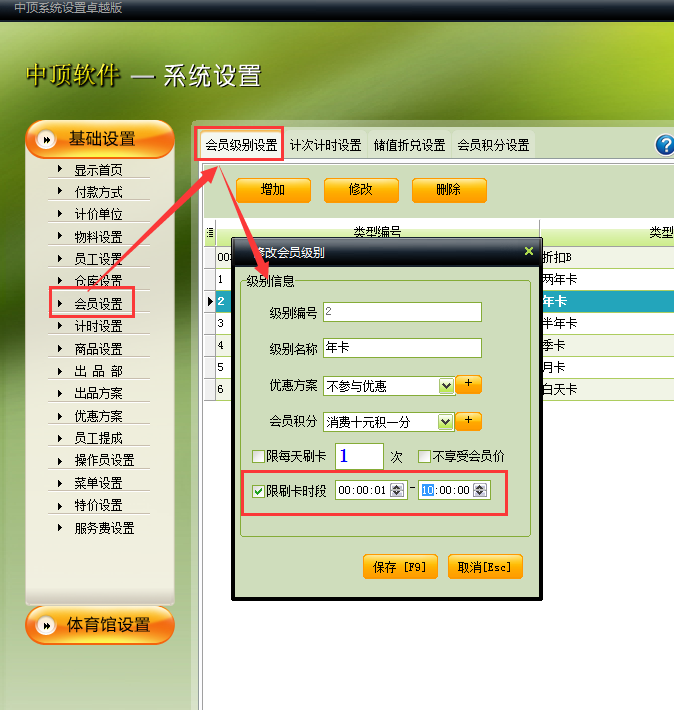This screenshot has width=674, height=710.
Task: Open 优惠方案 in the sidebar menu
Action: coord(98,416)
